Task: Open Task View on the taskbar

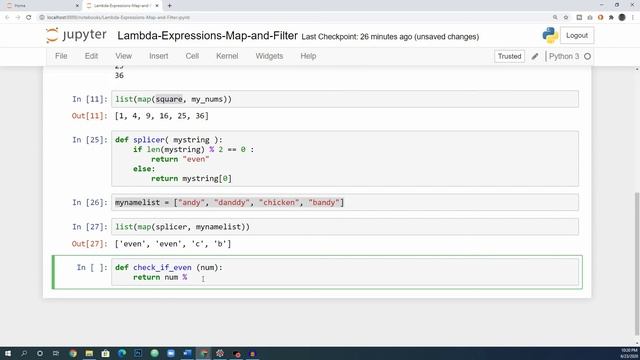Action: coord(56,353)
